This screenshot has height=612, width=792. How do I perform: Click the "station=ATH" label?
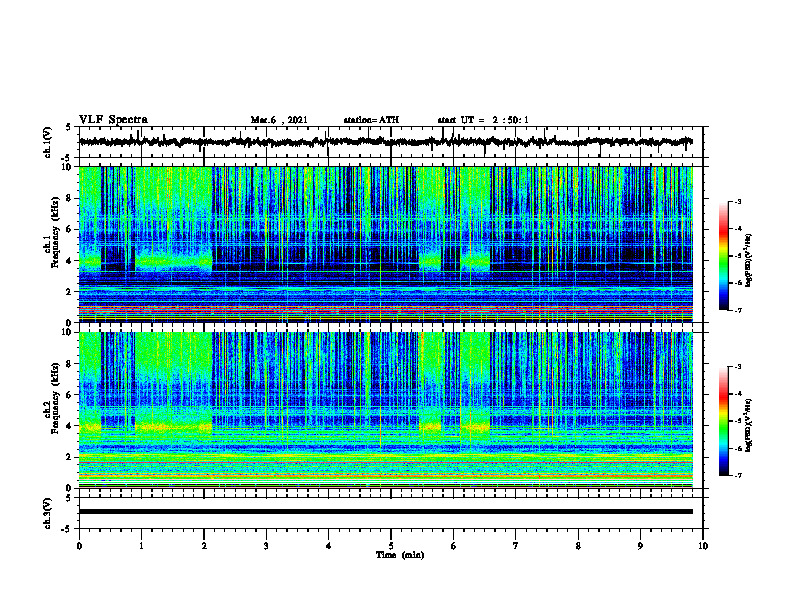[x=371, y=120]
